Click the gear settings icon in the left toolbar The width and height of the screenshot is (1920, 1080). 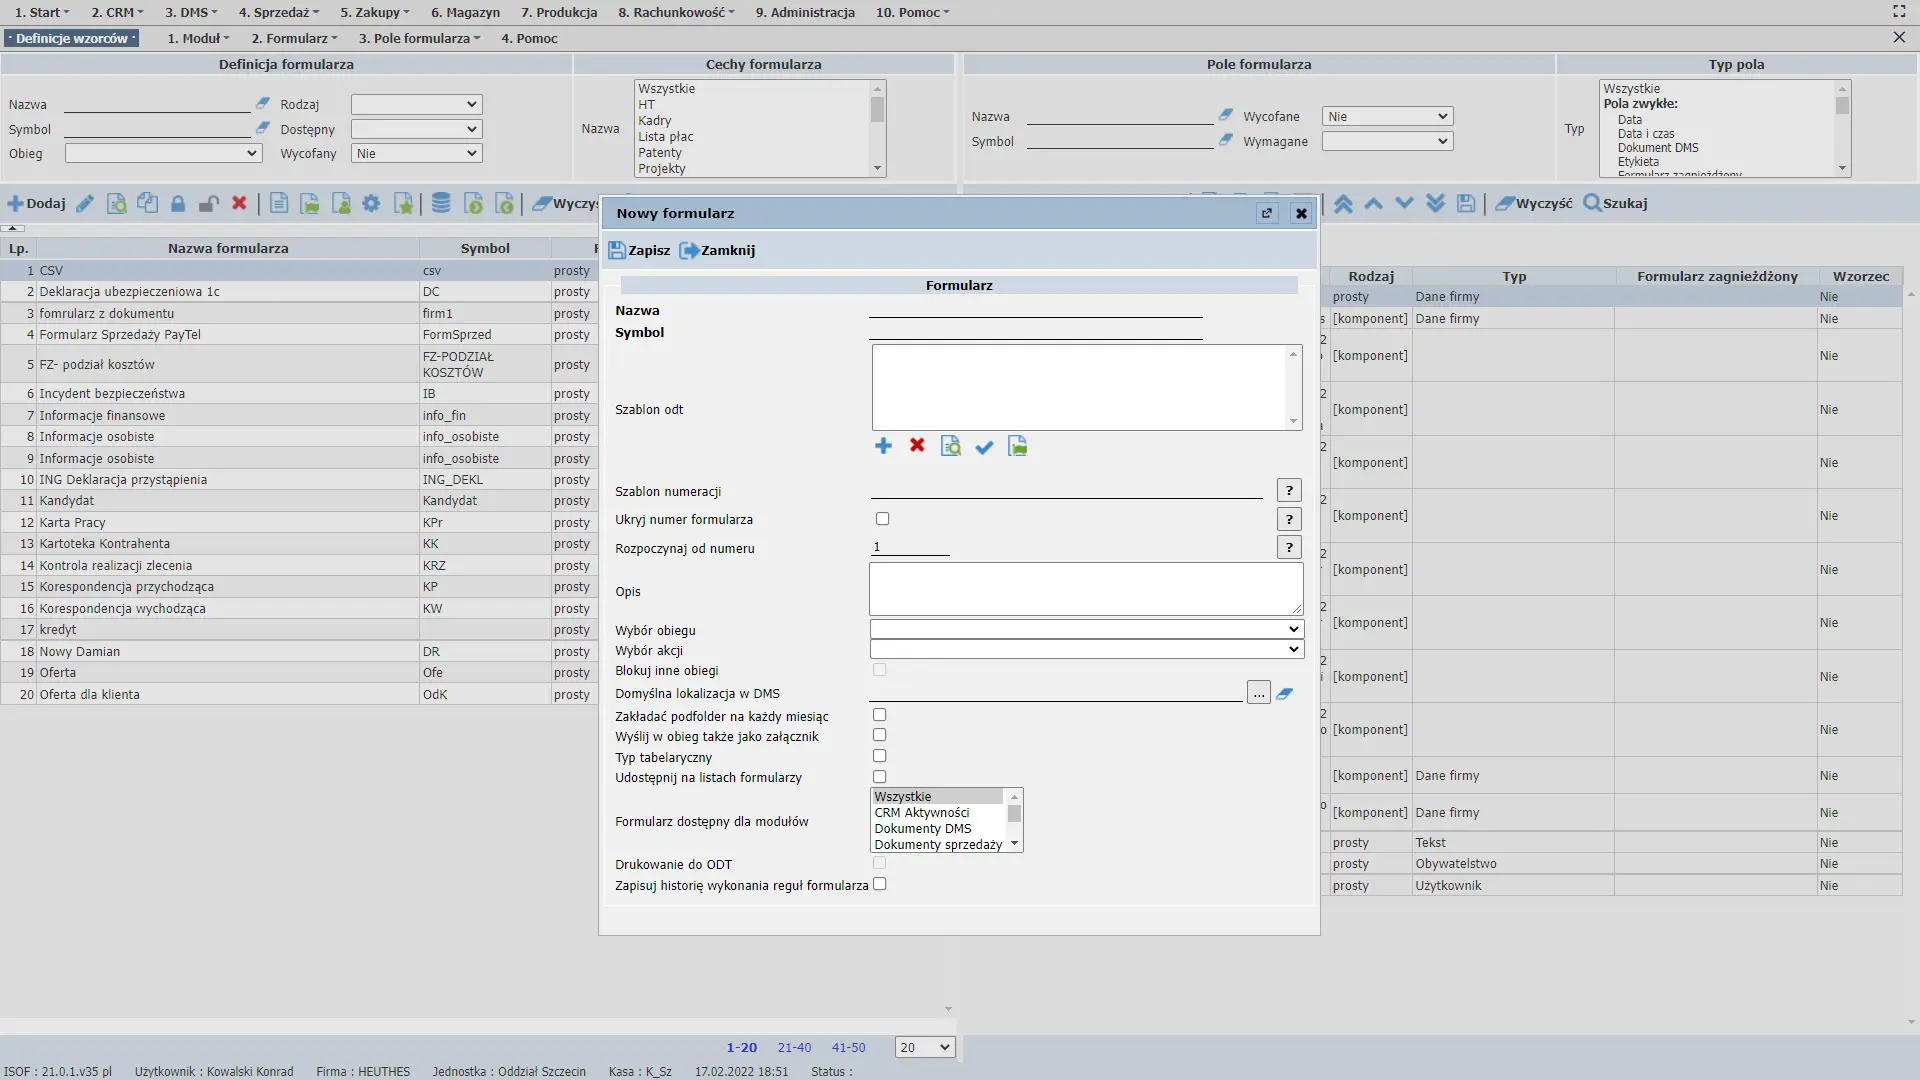pyautogui.click(x=371, y=204)
